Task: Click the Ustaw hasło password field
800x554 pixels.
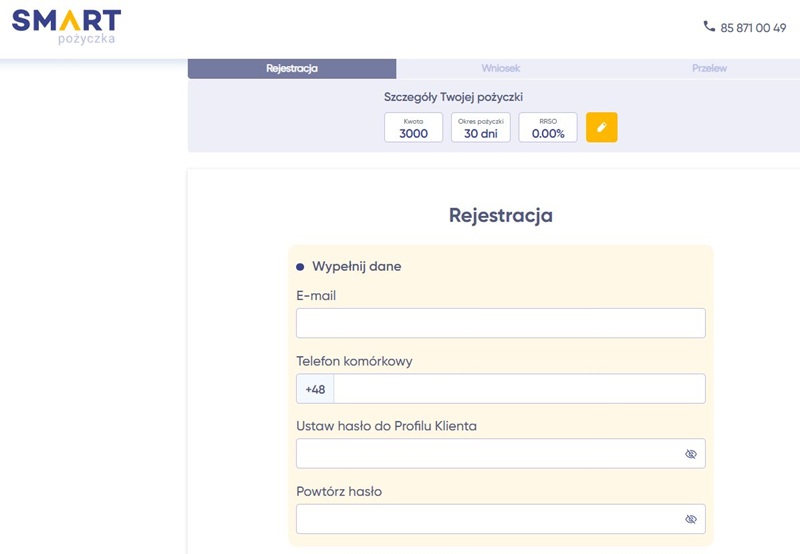Action: [x=485, y=454]
